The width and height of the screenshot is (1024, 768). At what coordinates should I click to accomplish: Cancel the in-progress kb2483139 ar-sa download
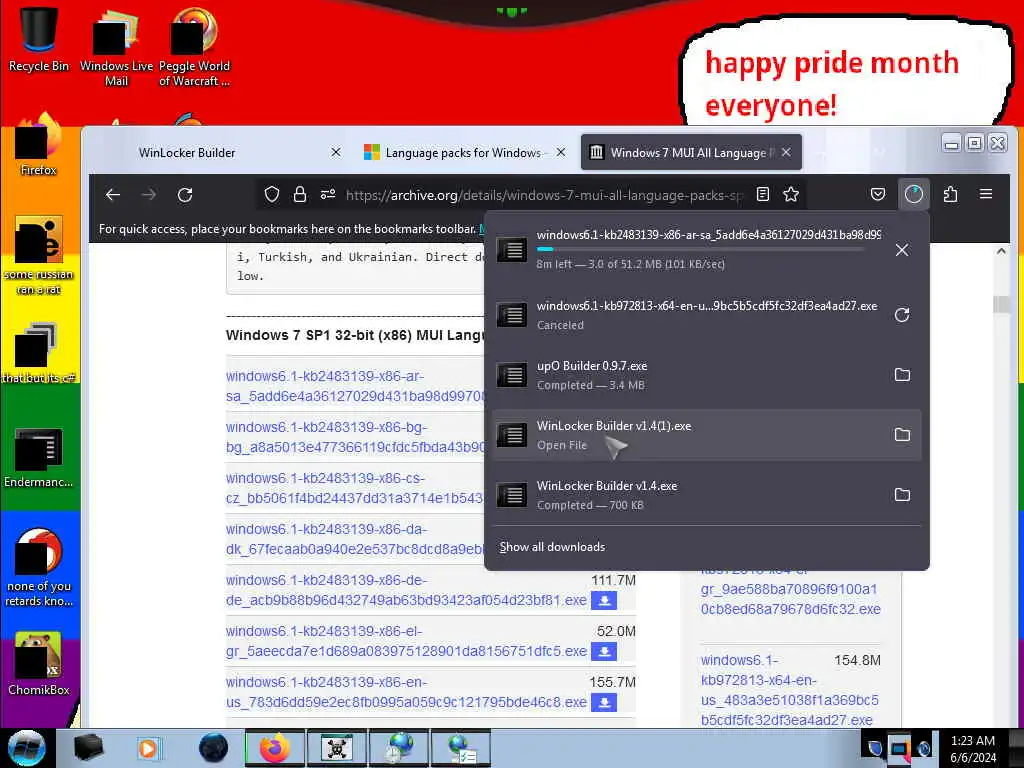click(902, 250)
